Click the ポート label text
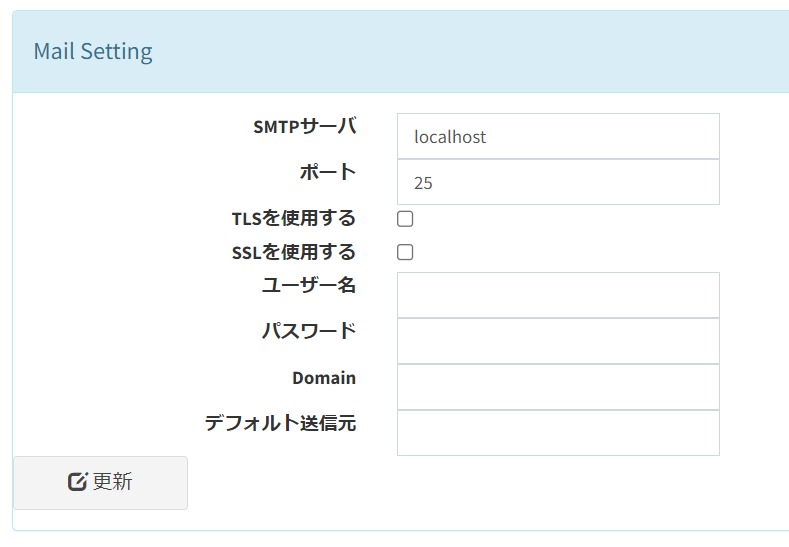789x547 pixels. point(327,172)
